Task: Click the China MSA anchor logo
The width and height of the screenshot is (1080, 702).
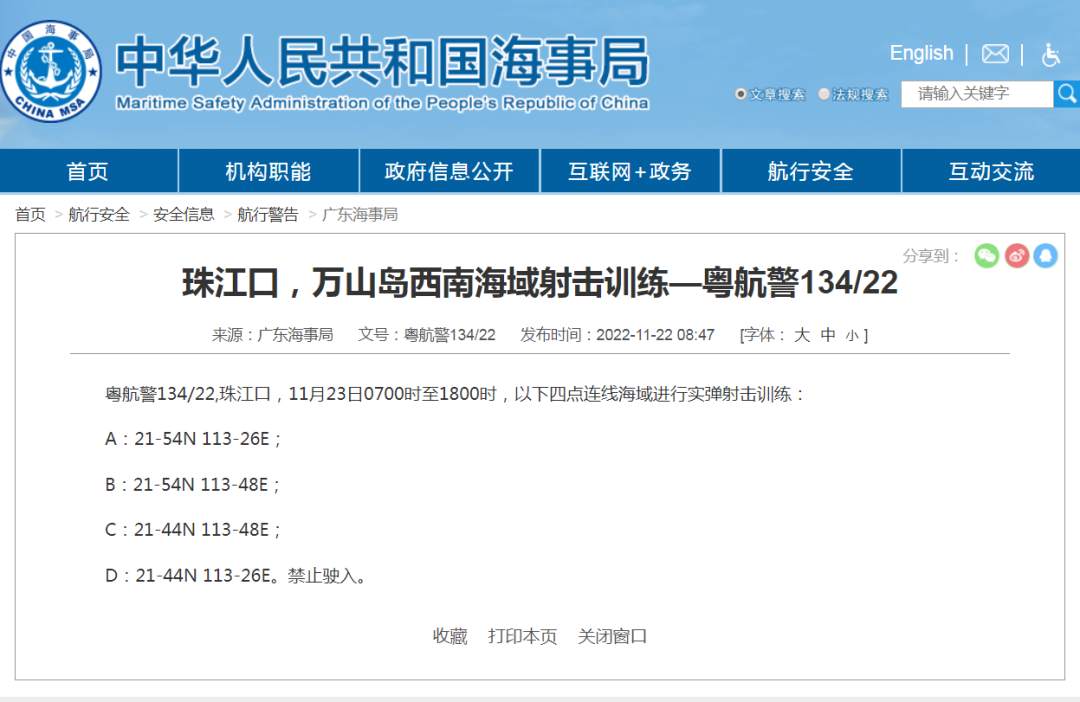Action: tap(50, 70)
